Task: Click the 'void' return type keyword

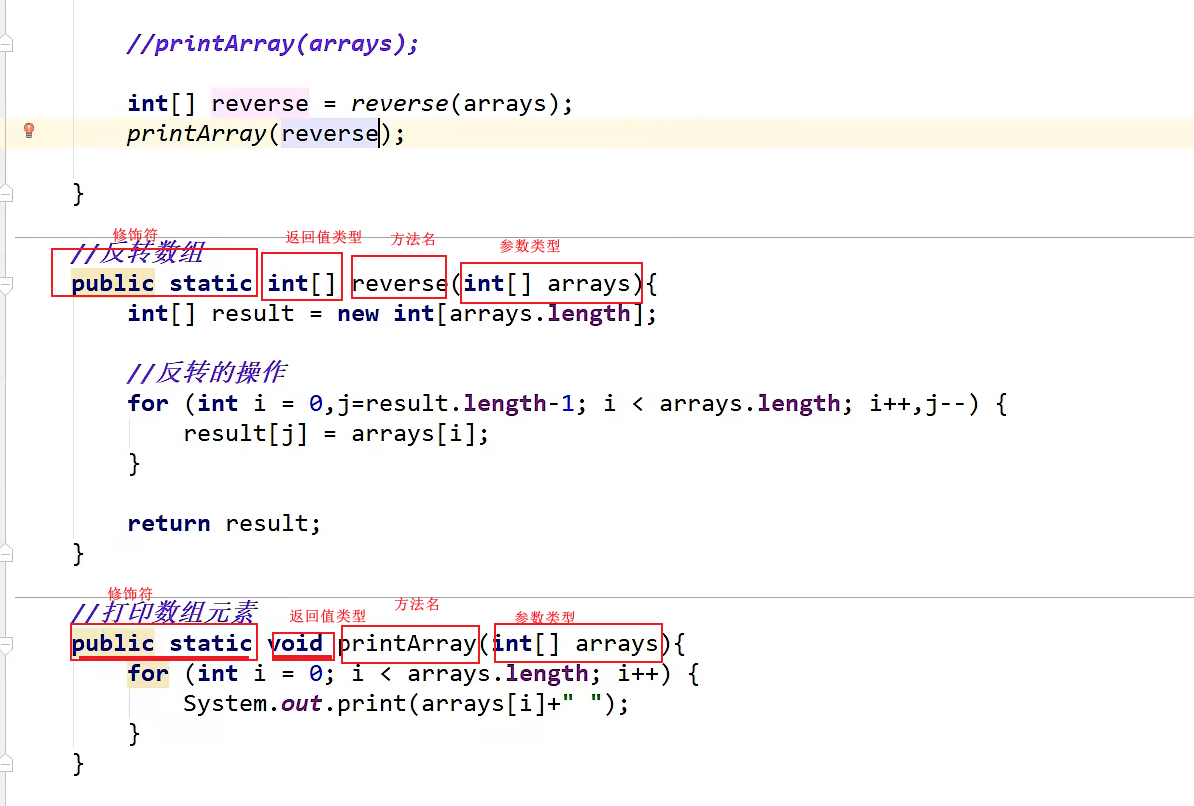Action: tap(295, 644)
